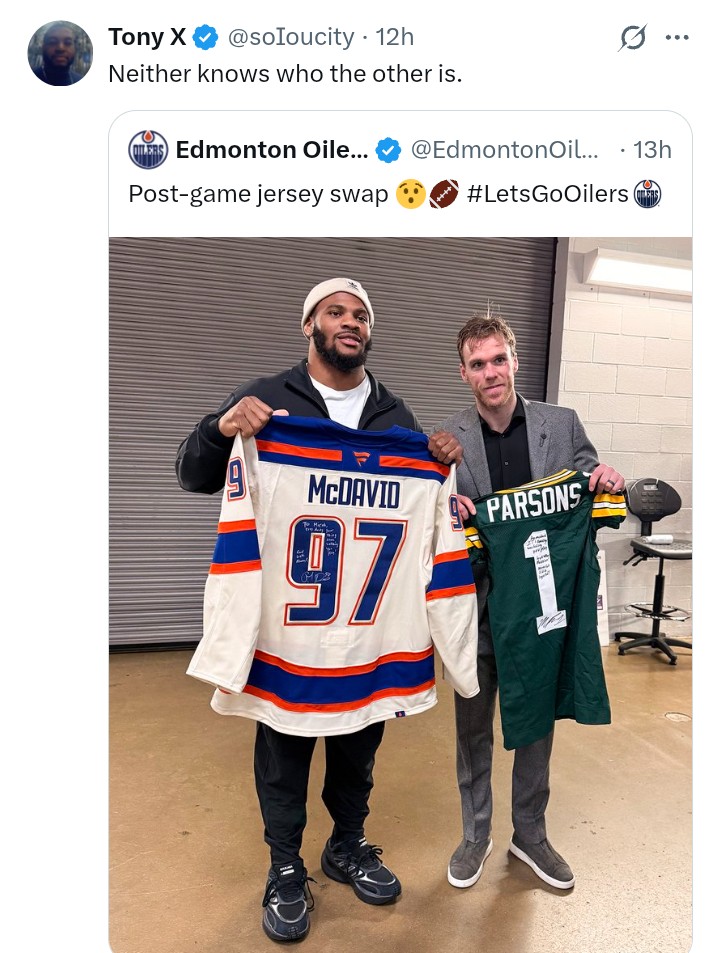The height and width of the screenshot is (953, 720).
Task: Open the Edmonton Oilers account name
Action: [272, 150]
